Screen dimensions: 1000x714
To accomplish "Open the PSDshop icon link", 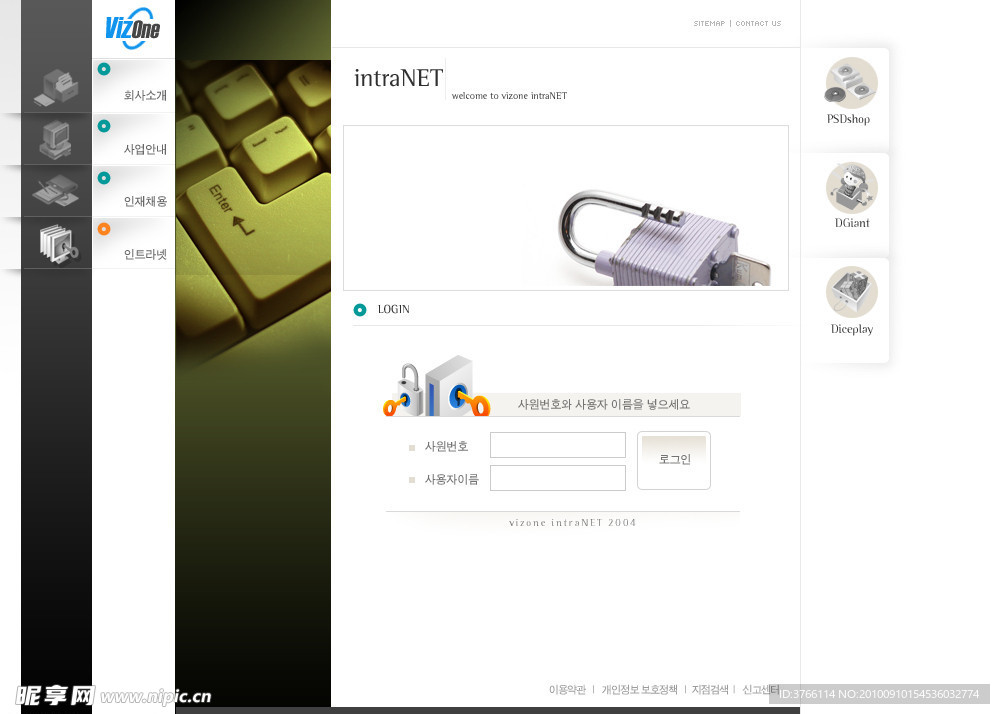I will click(851, 84).
